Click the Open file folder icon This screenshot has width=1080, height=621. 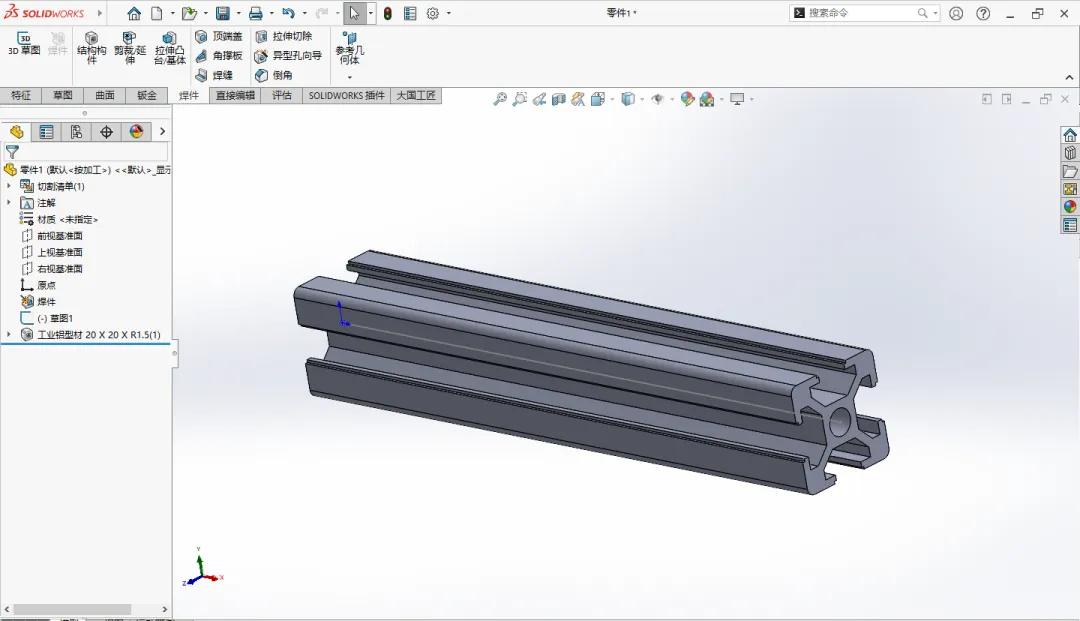coord(189,13)
